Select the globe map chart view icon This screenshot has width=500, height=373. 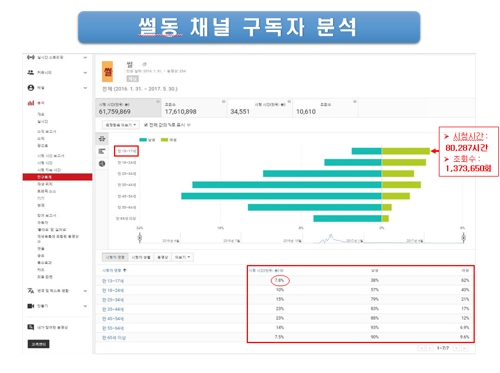(102, 164)
